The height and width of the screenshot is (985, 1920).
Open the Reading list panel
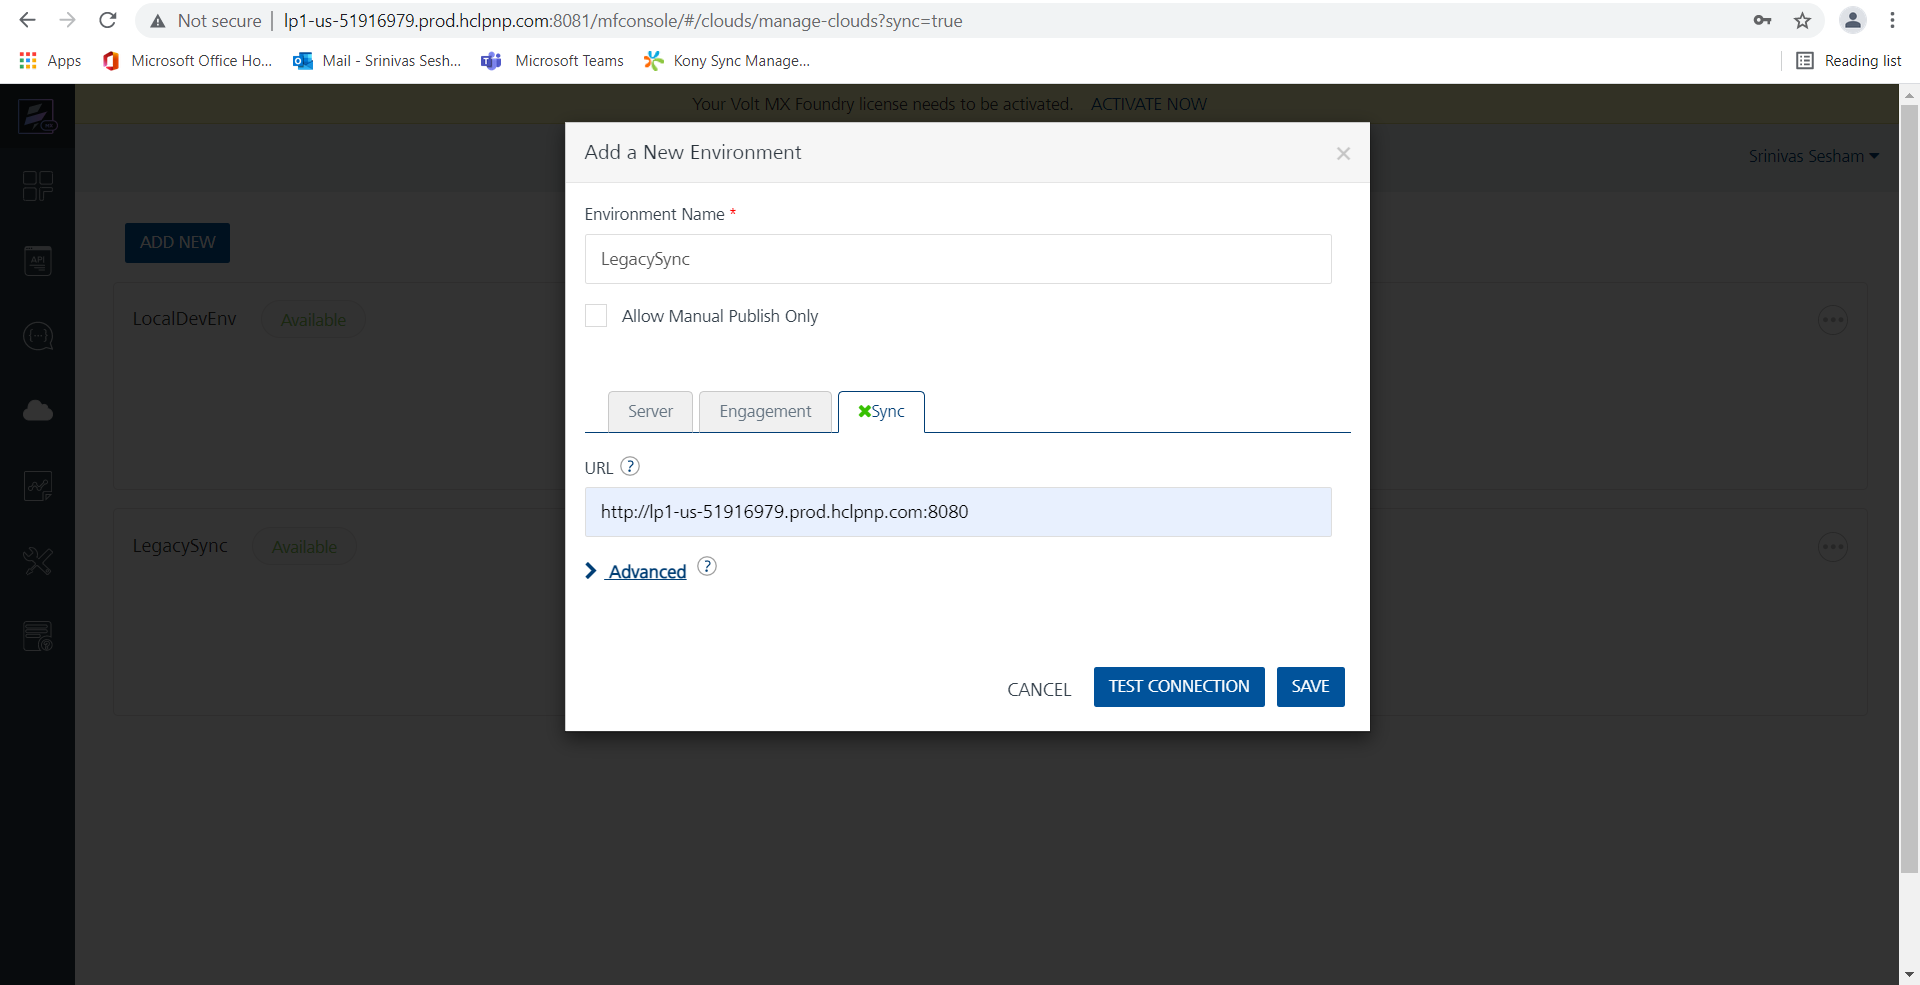point(1849,61)
